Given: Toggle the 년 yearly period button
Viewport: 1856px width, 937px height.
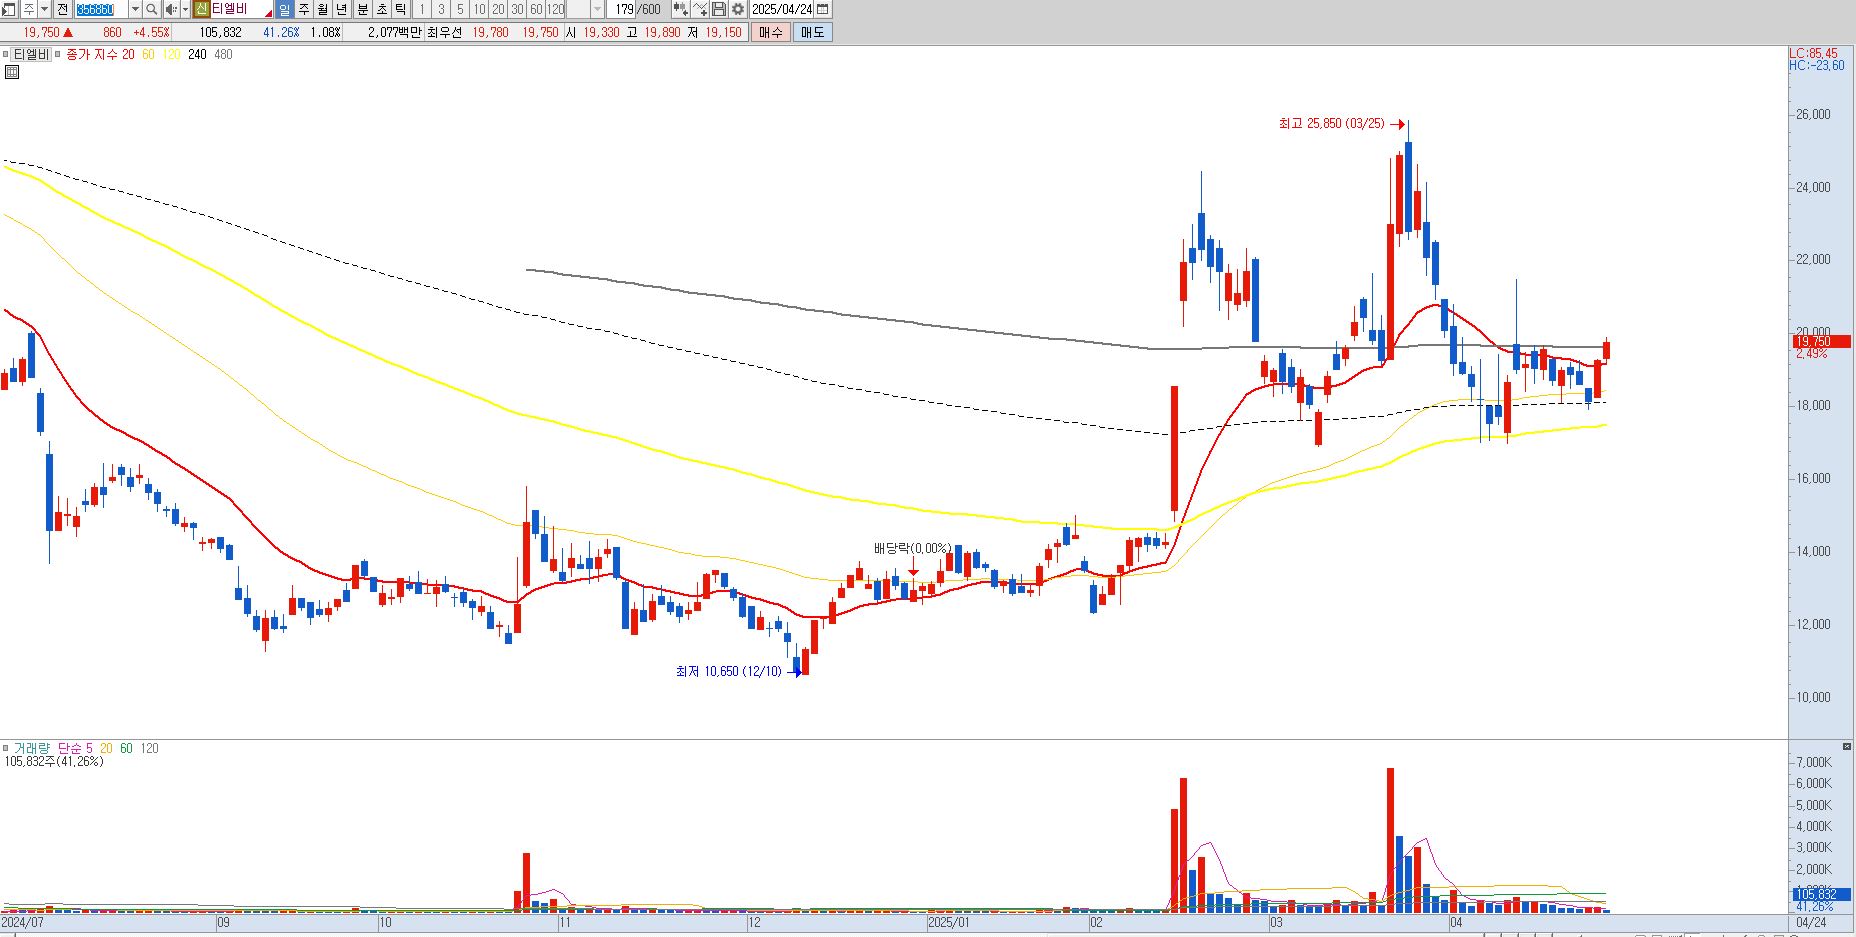Looking at the screenshot, I should [x=341, y=9].
